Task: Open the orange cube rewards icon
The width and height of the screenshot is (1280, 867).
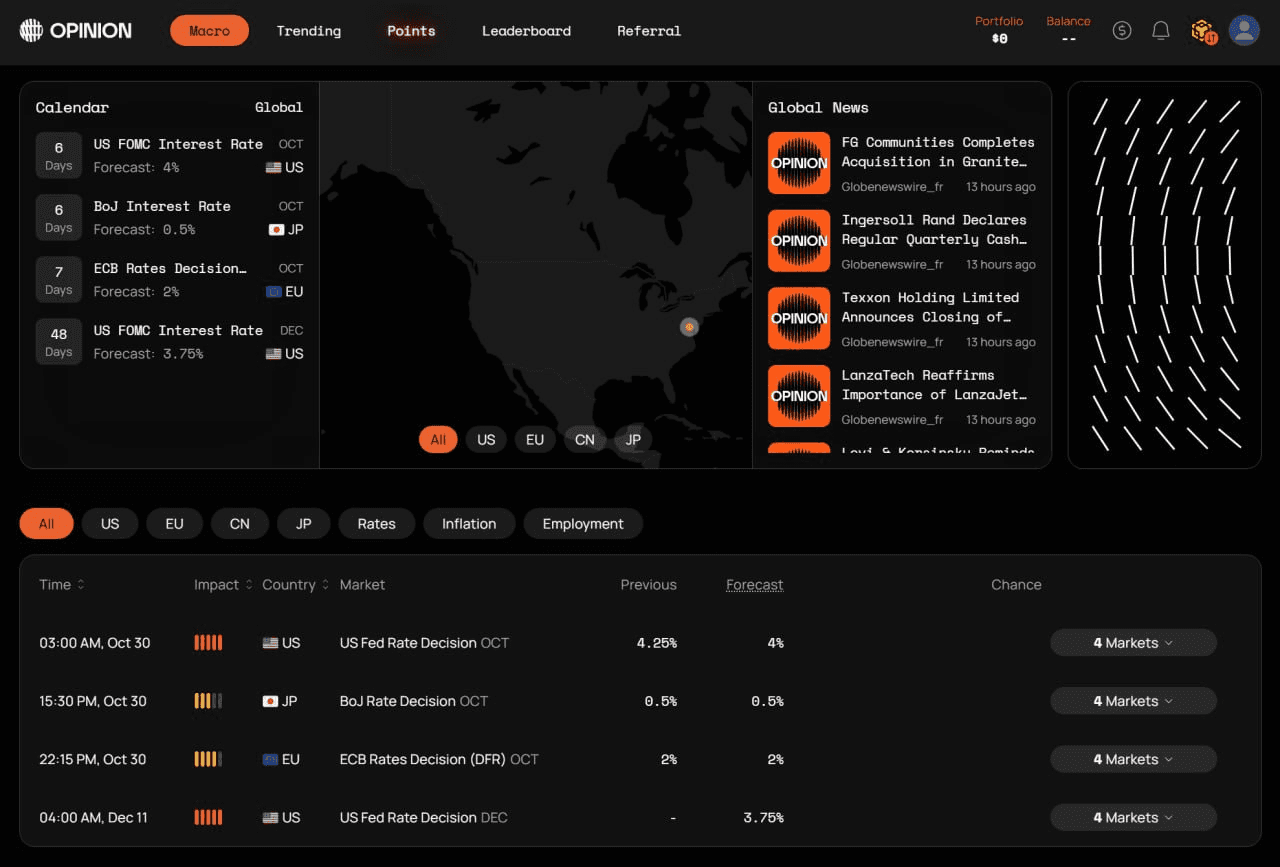Action: coord(1202,31)
